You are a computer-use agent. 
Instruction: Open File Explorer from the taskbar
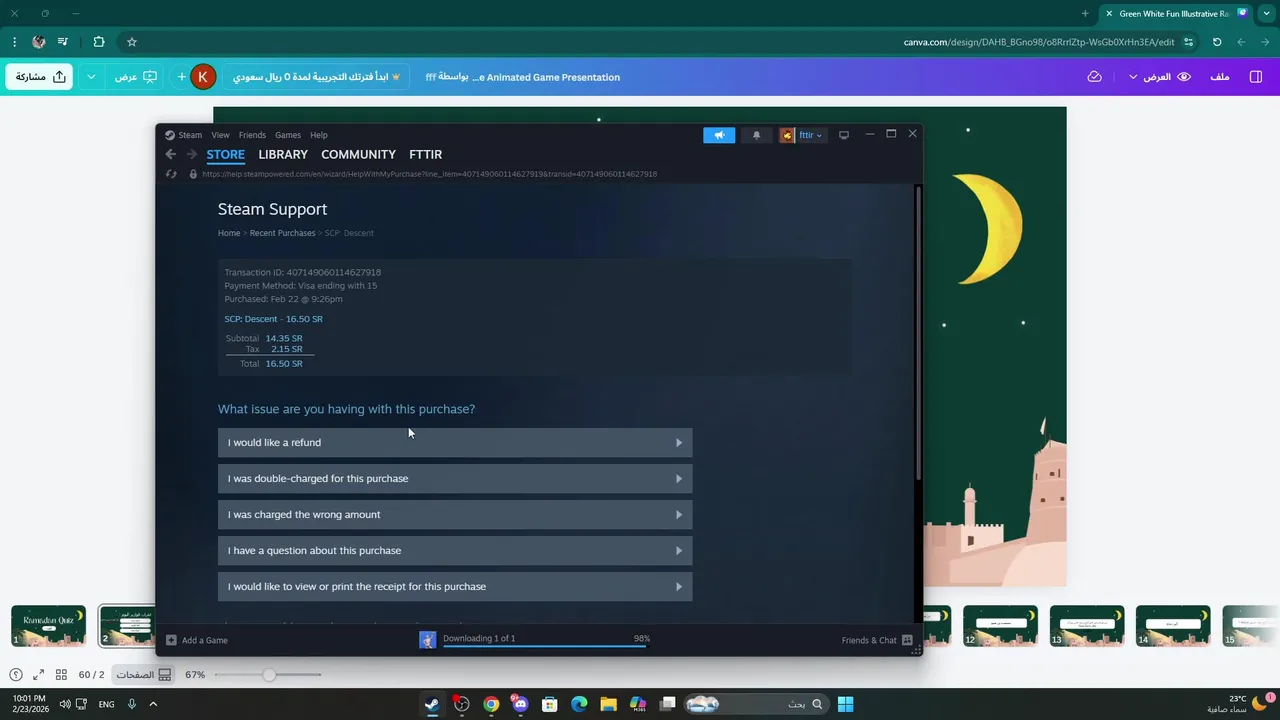point(608,704)
